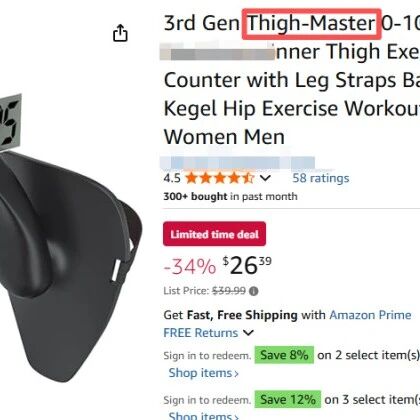Screen dimensions: 420x420
Task: Click the struck-through $39.99 list price
Action: (x=229, y=291)
